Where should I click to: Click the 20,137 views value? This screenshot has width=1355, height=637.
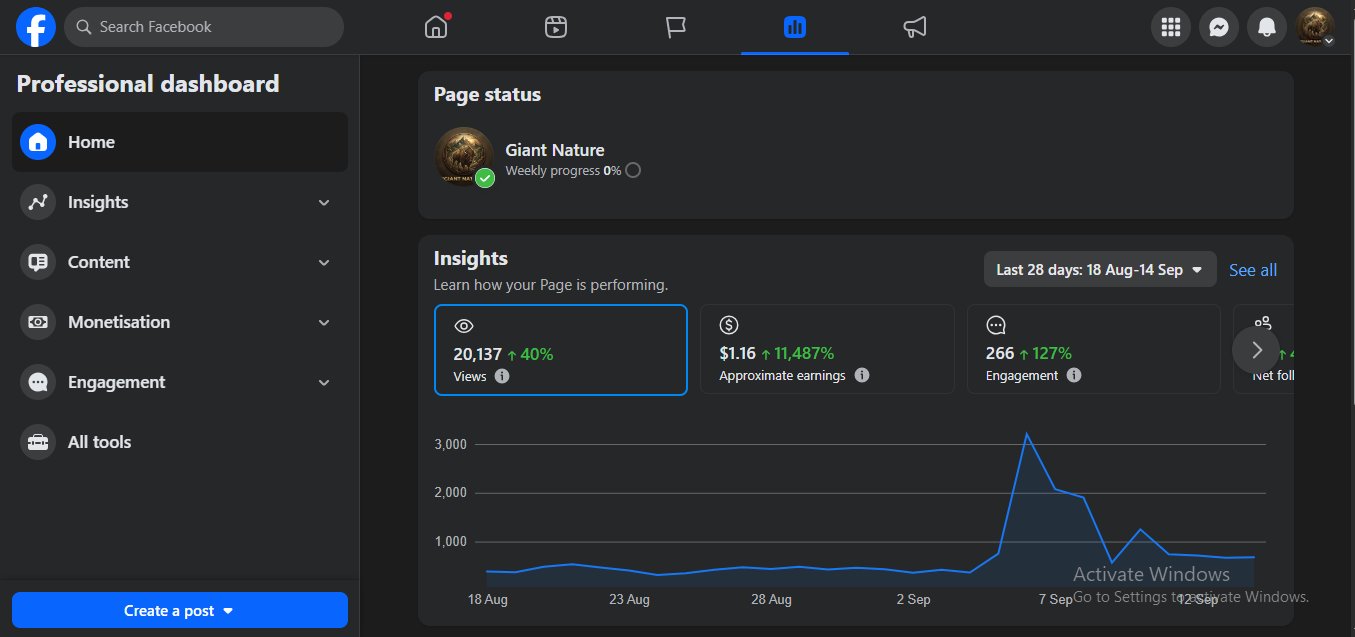[477, 353]
